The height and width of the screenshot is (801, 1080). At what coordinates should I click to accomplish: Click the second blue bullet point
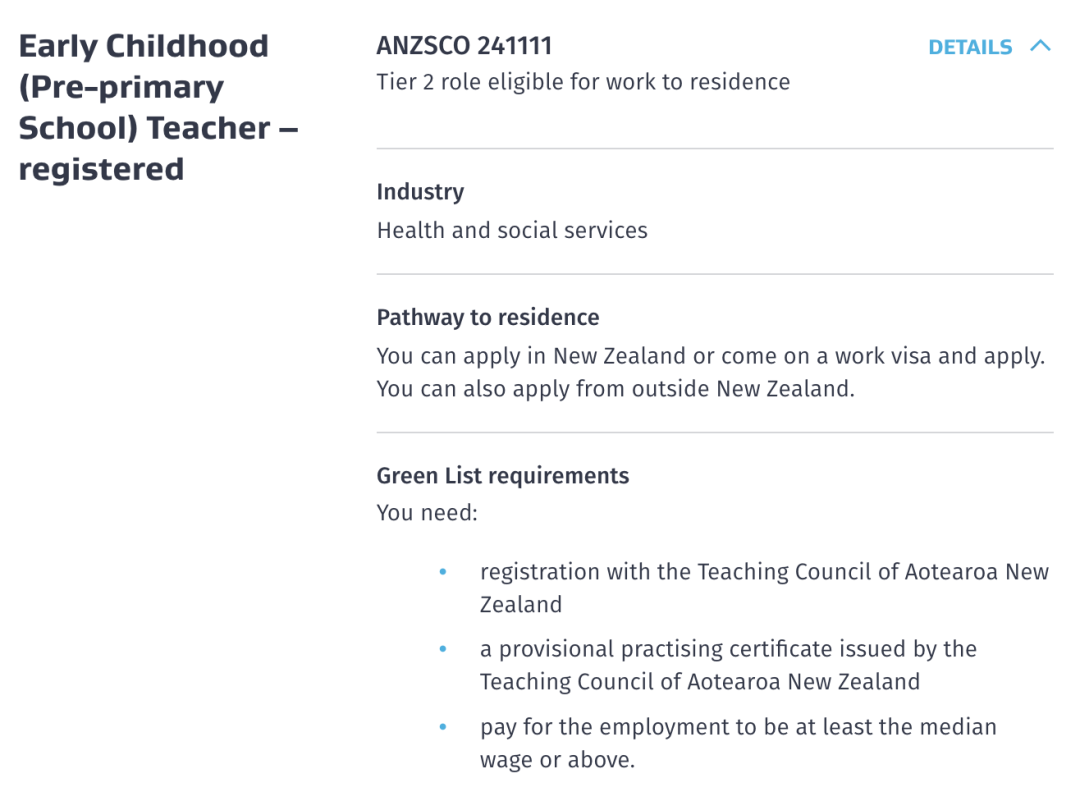(x=443, y=649)
